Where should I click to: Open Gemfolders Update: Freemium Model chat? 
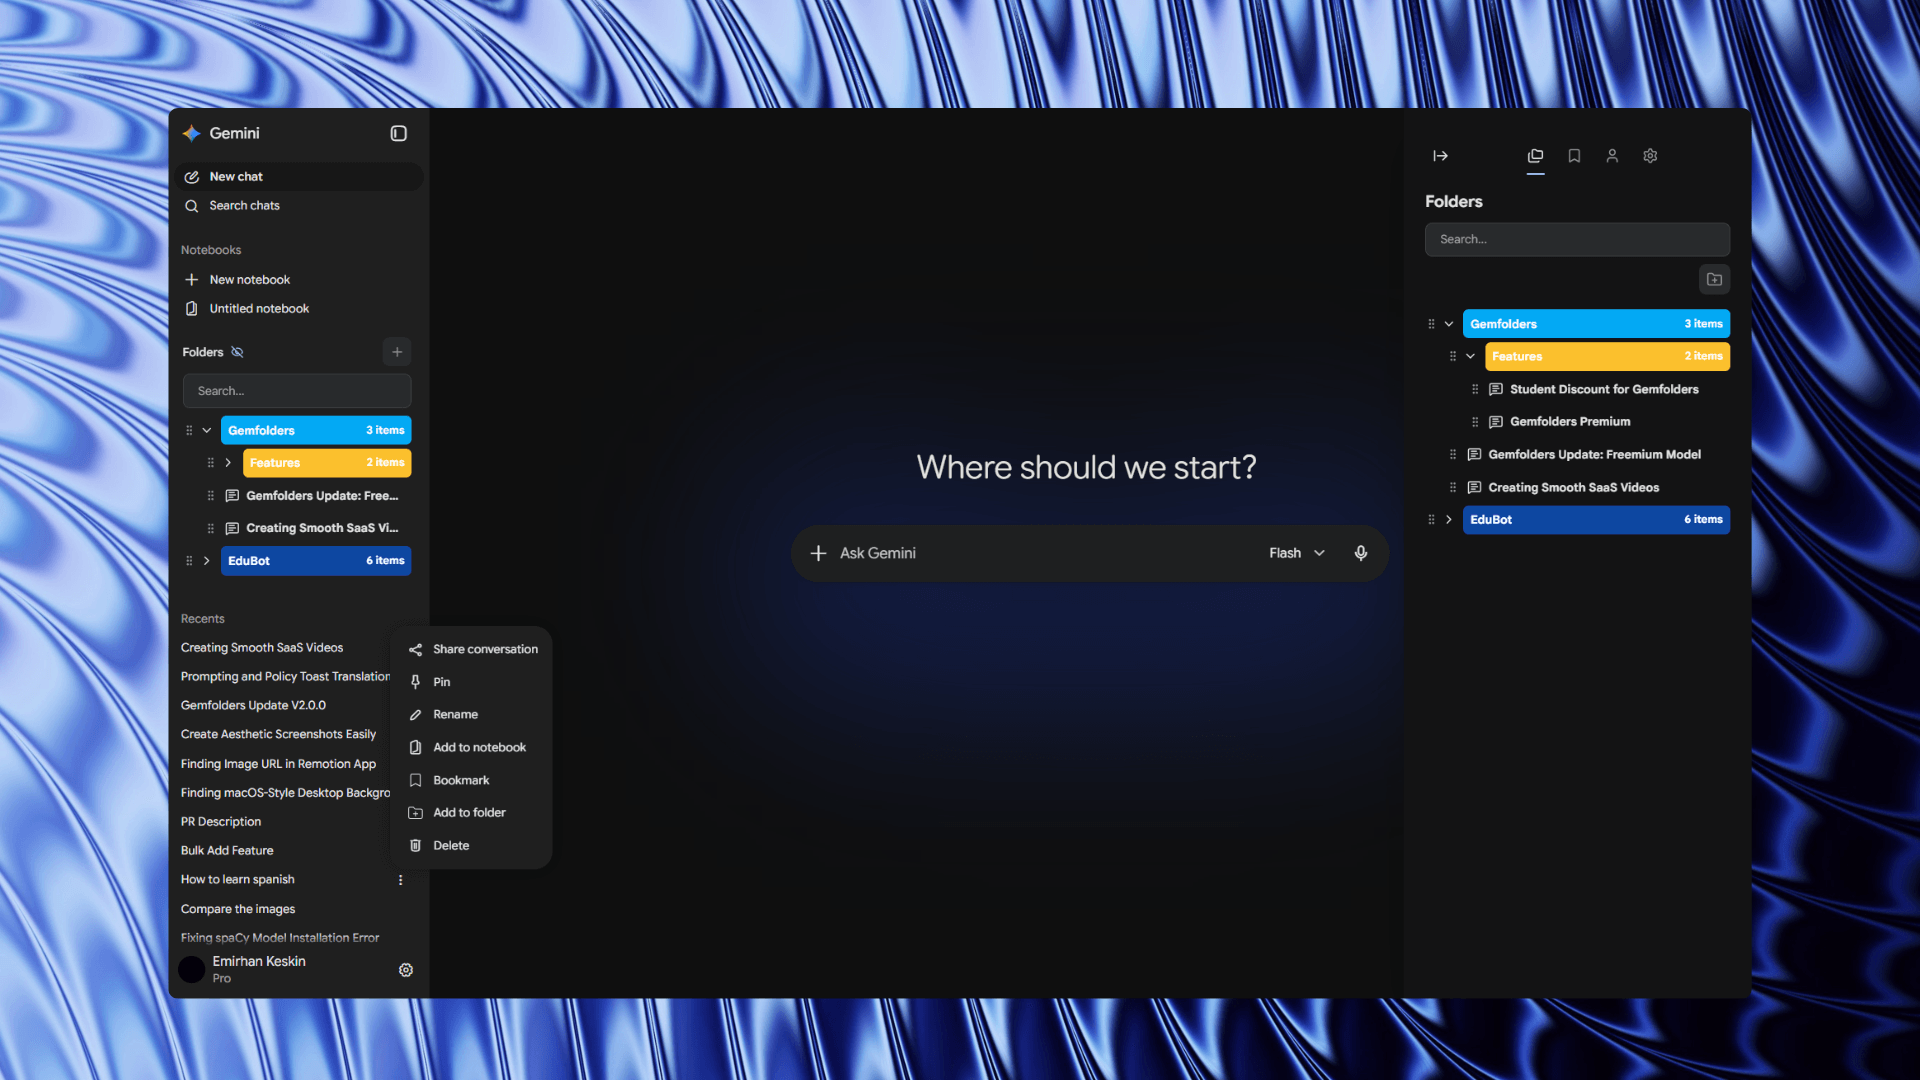pyautogui.click(x=1594, y=454)
